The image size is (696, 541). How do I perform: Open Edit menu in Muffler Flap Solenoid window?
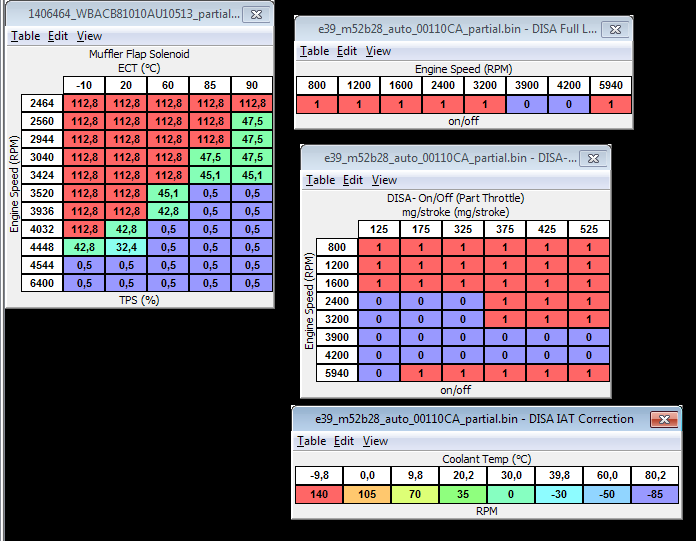58,36
